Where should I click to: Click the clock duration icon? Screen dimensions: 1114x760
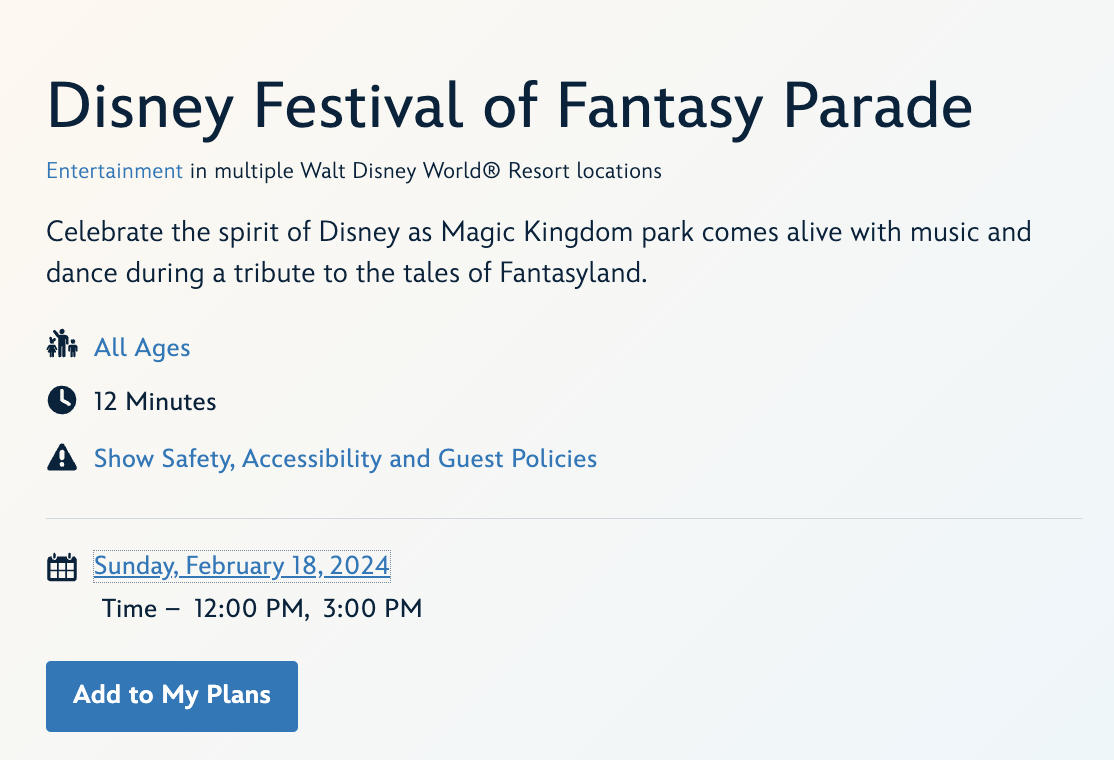[62, 401]
